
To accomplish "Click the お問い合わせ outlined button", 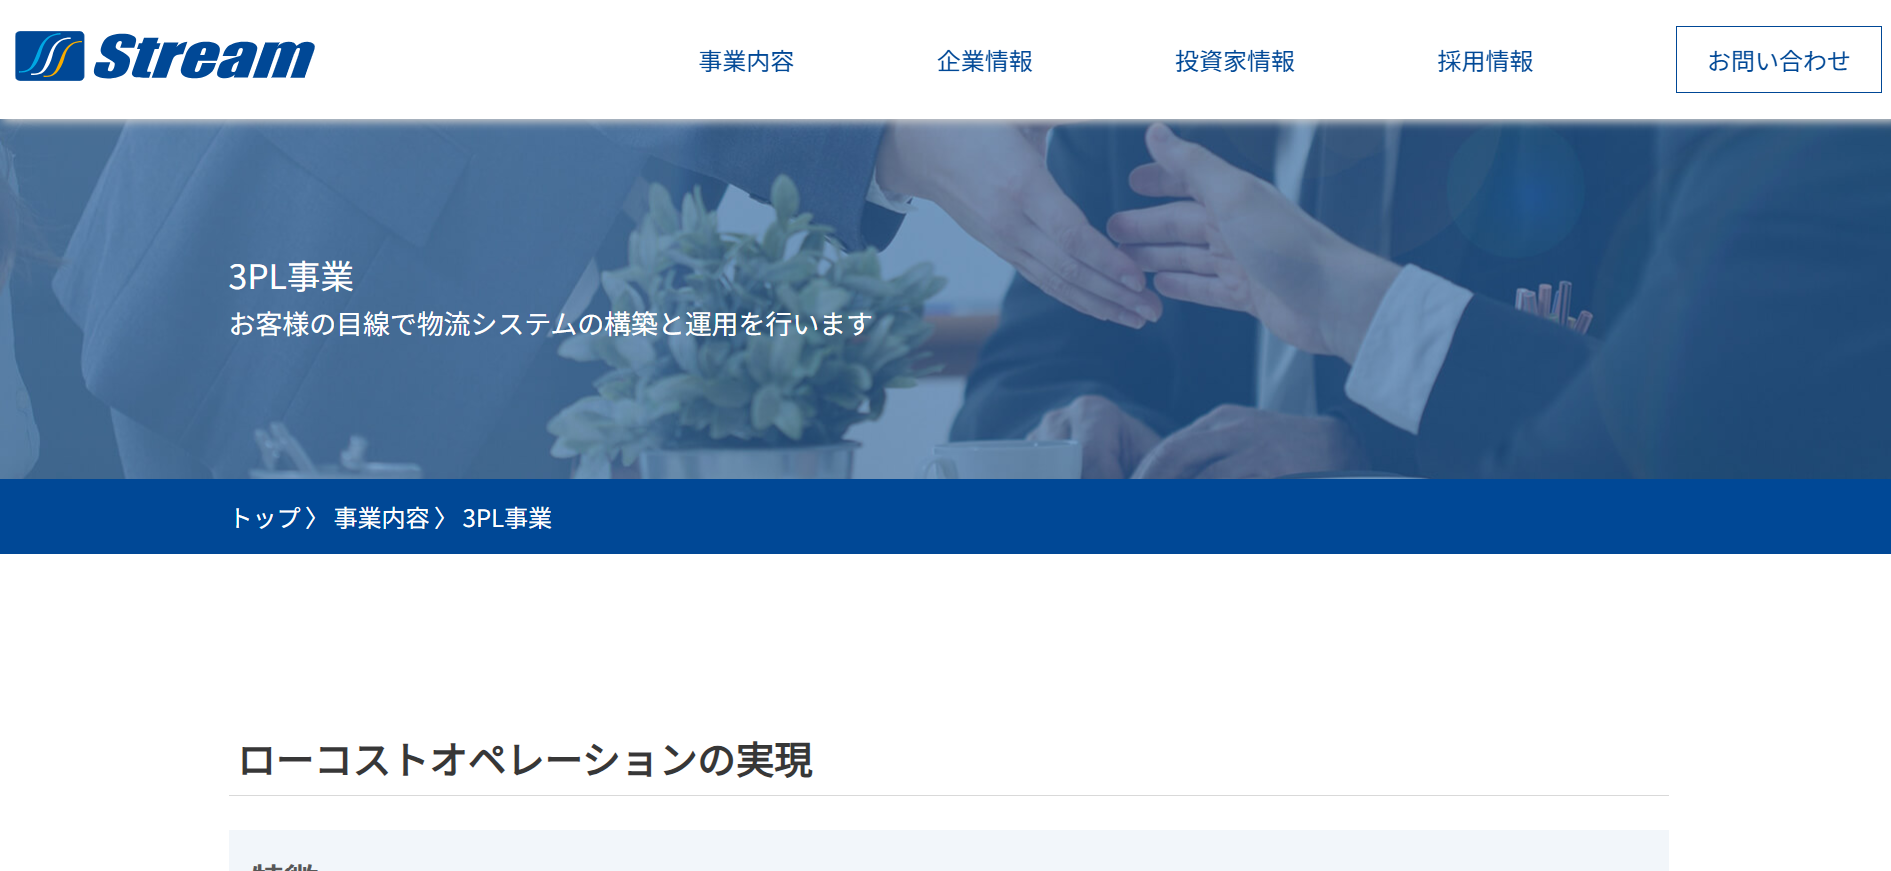I will (x=1778, y=60).
